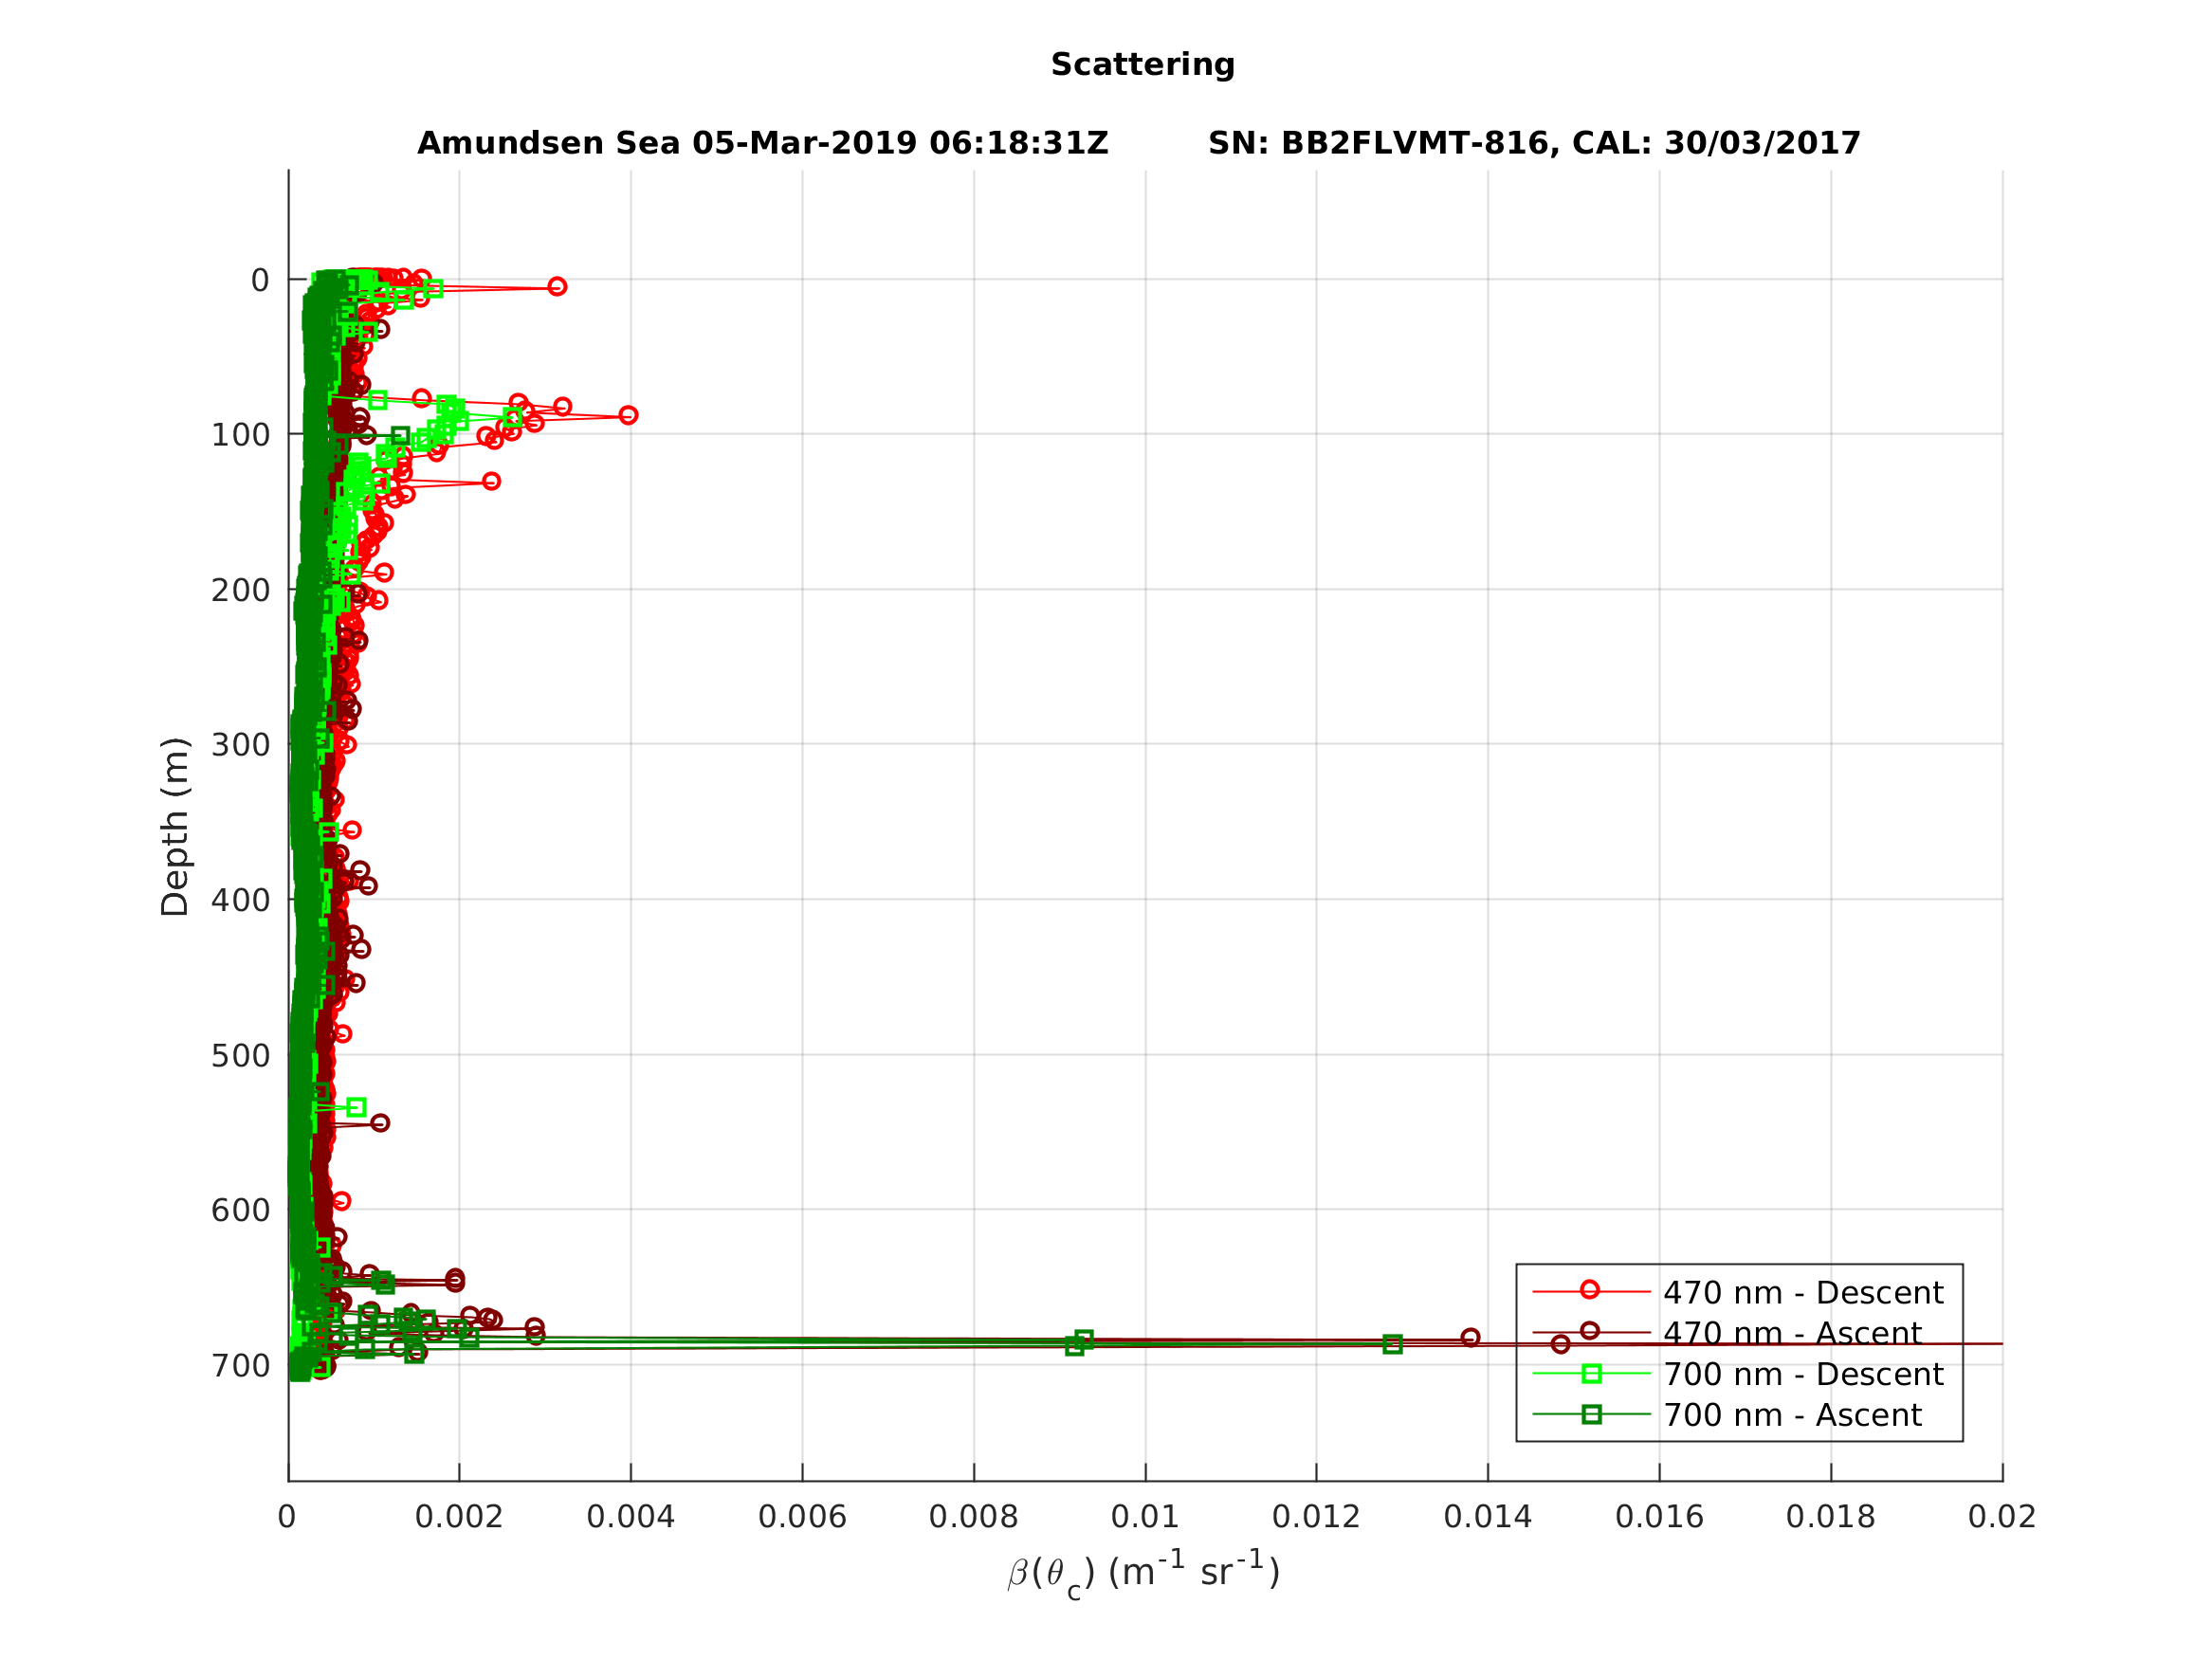Click the x-axis tick label '0.01'

point(1145,1517)
